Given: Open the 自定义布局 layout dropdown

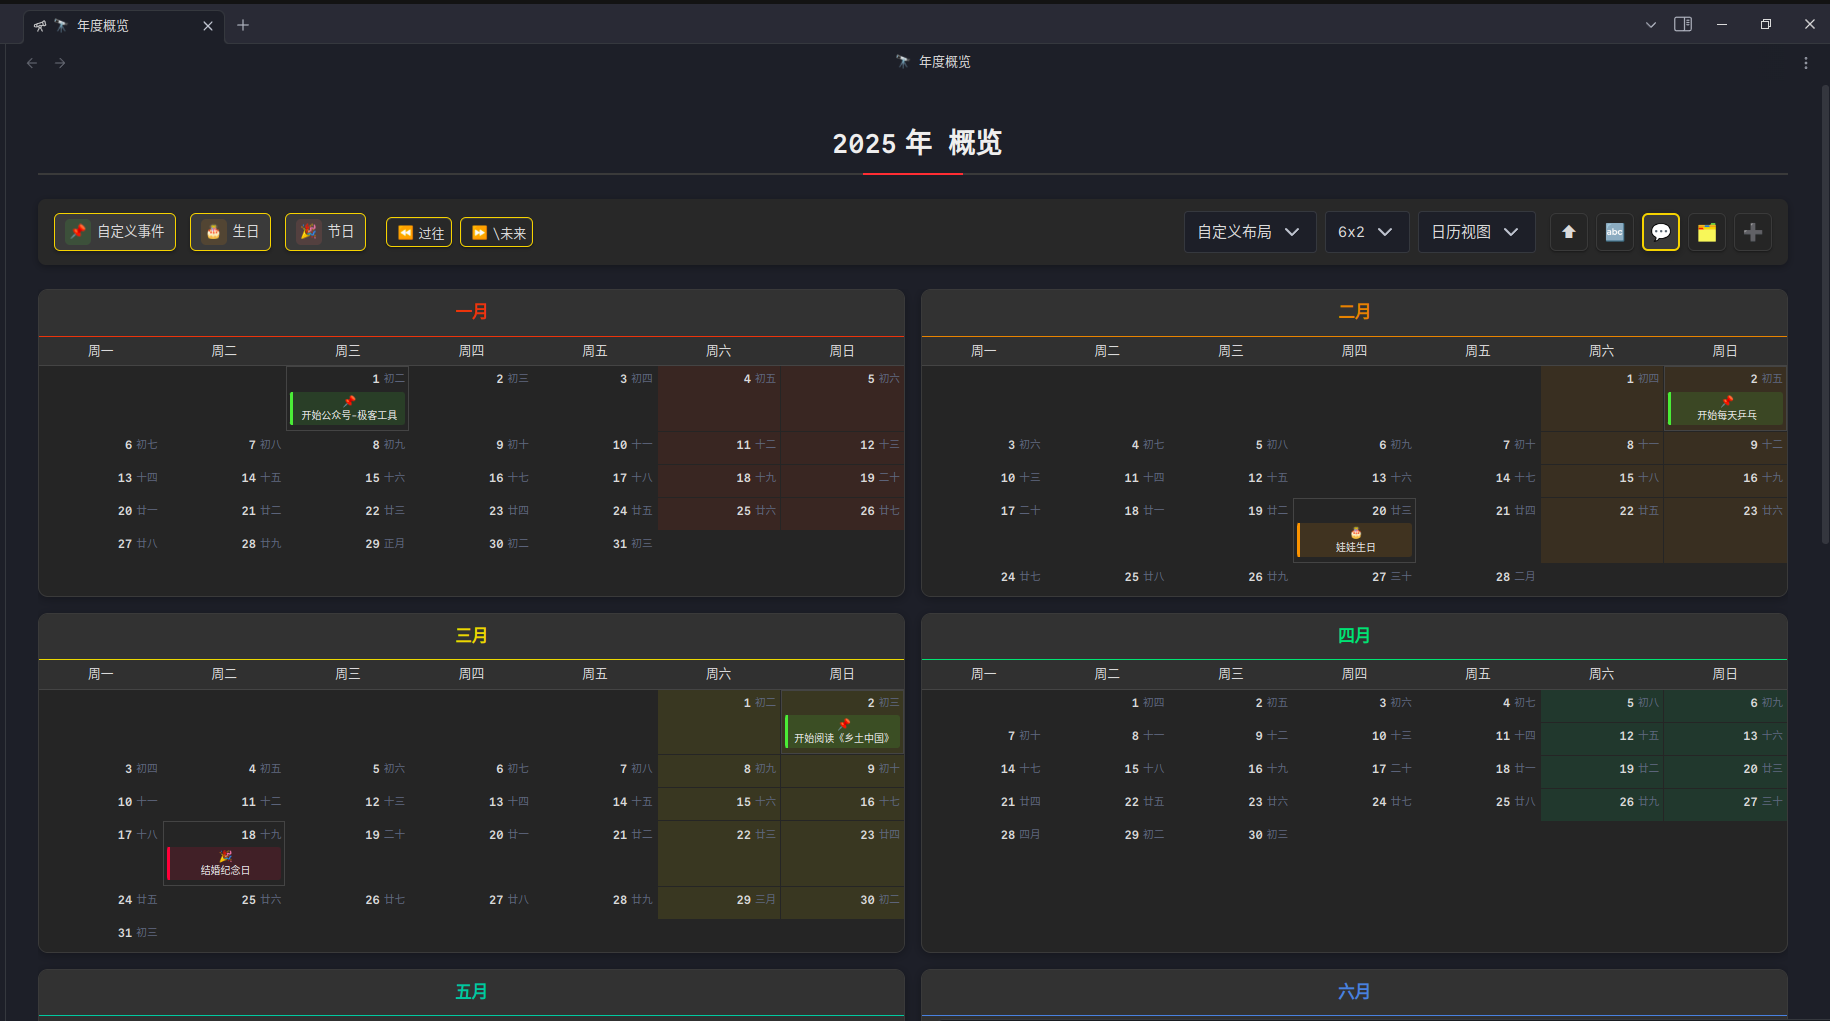Looking at the screenshot, I should tap(1249, 232).
